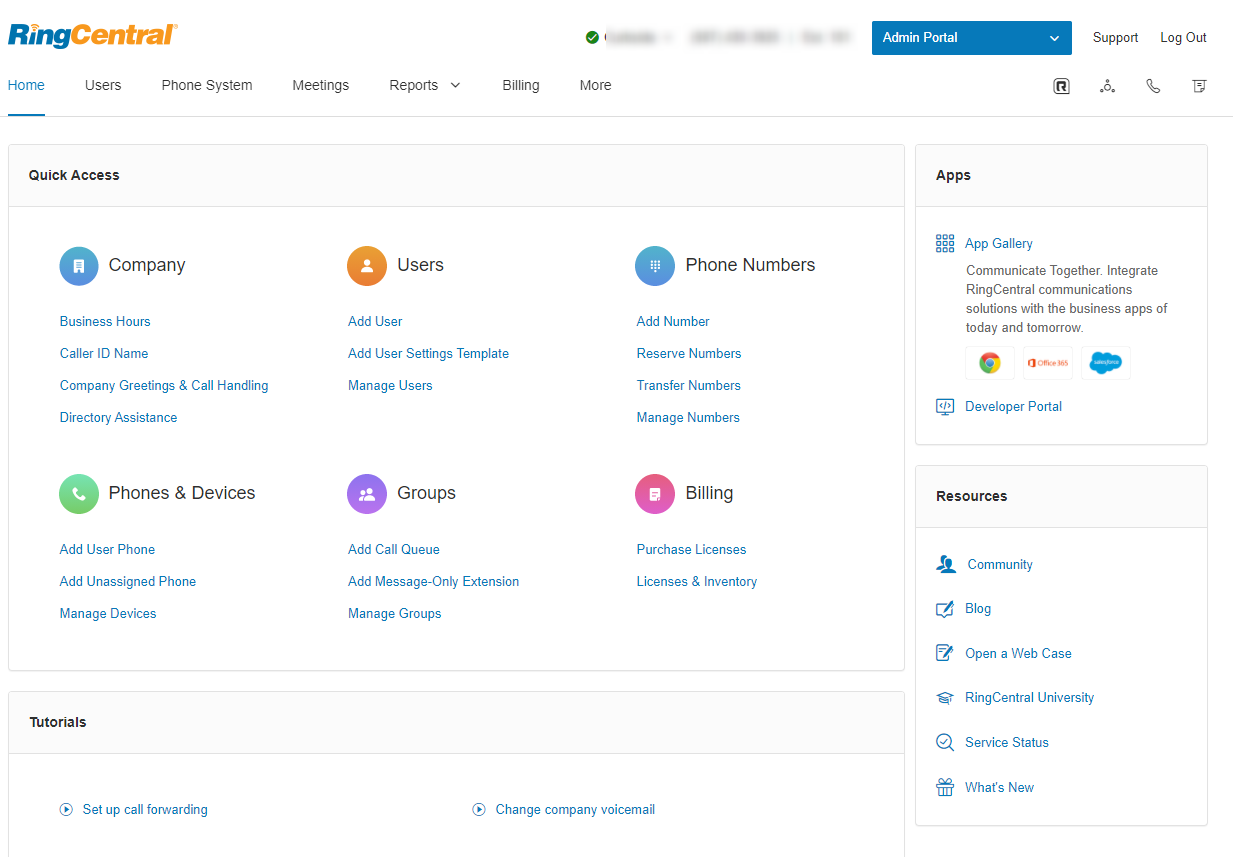Screen dimensions: 1233x857
Task: Click play icon beside Change company voicemail
Action: (x=479, y=810)
